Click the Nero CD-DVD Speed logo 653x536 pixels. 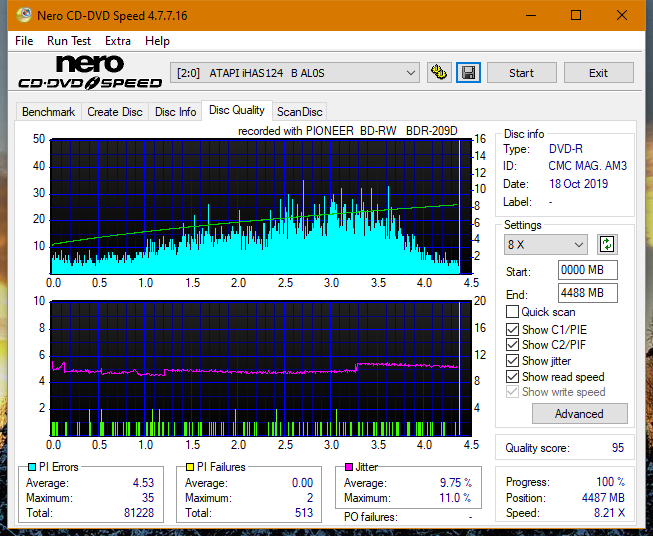point(90,72)
